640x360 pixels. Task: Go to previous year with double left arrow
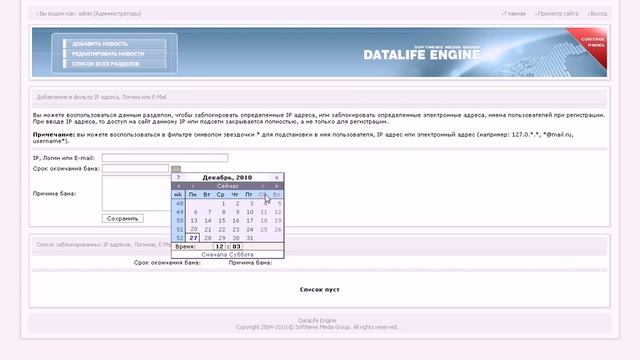pyautogui.click(x=178, y=186)
